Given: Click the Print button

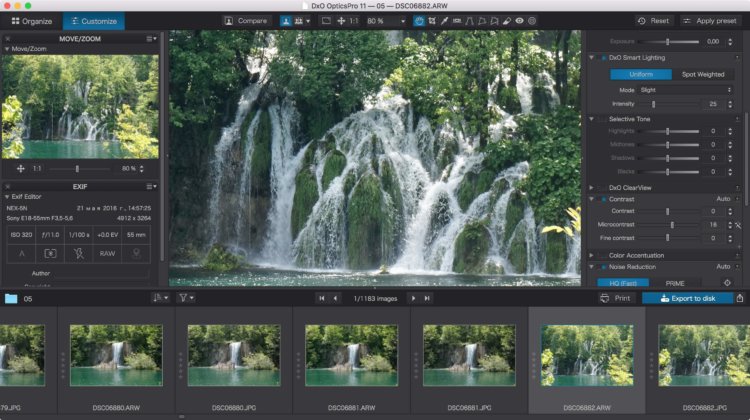Looking at the screenshot, I should [x=616, y=298].
